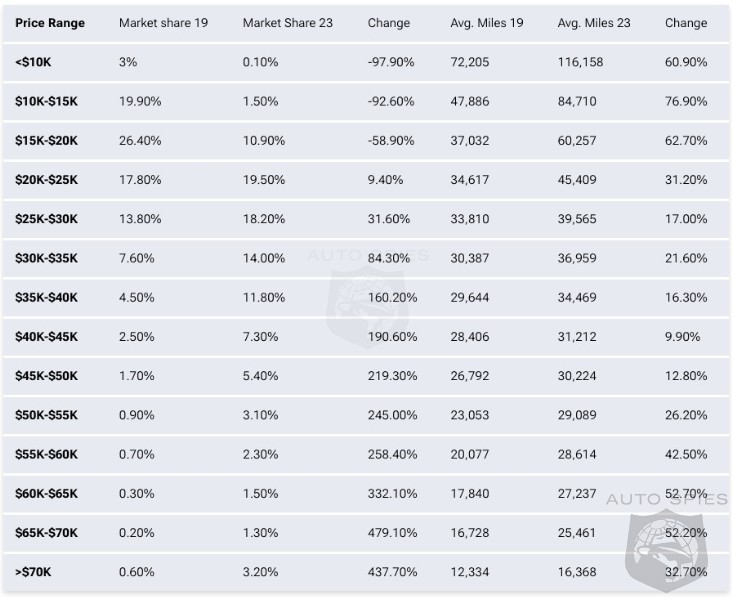Select the $20K-$25K row label
The height and width of the screenshot is (600, 733).
tap(47, 180)
